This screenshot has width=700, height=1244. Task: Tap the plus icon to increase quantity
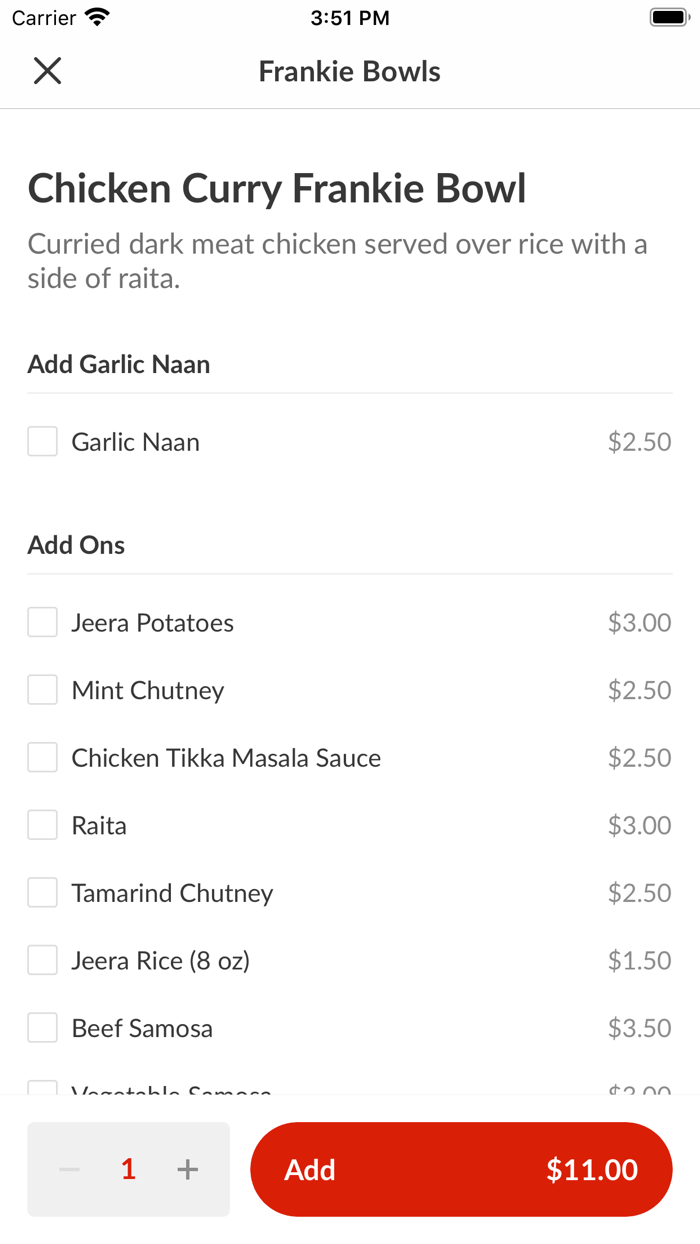(187, 1168)
